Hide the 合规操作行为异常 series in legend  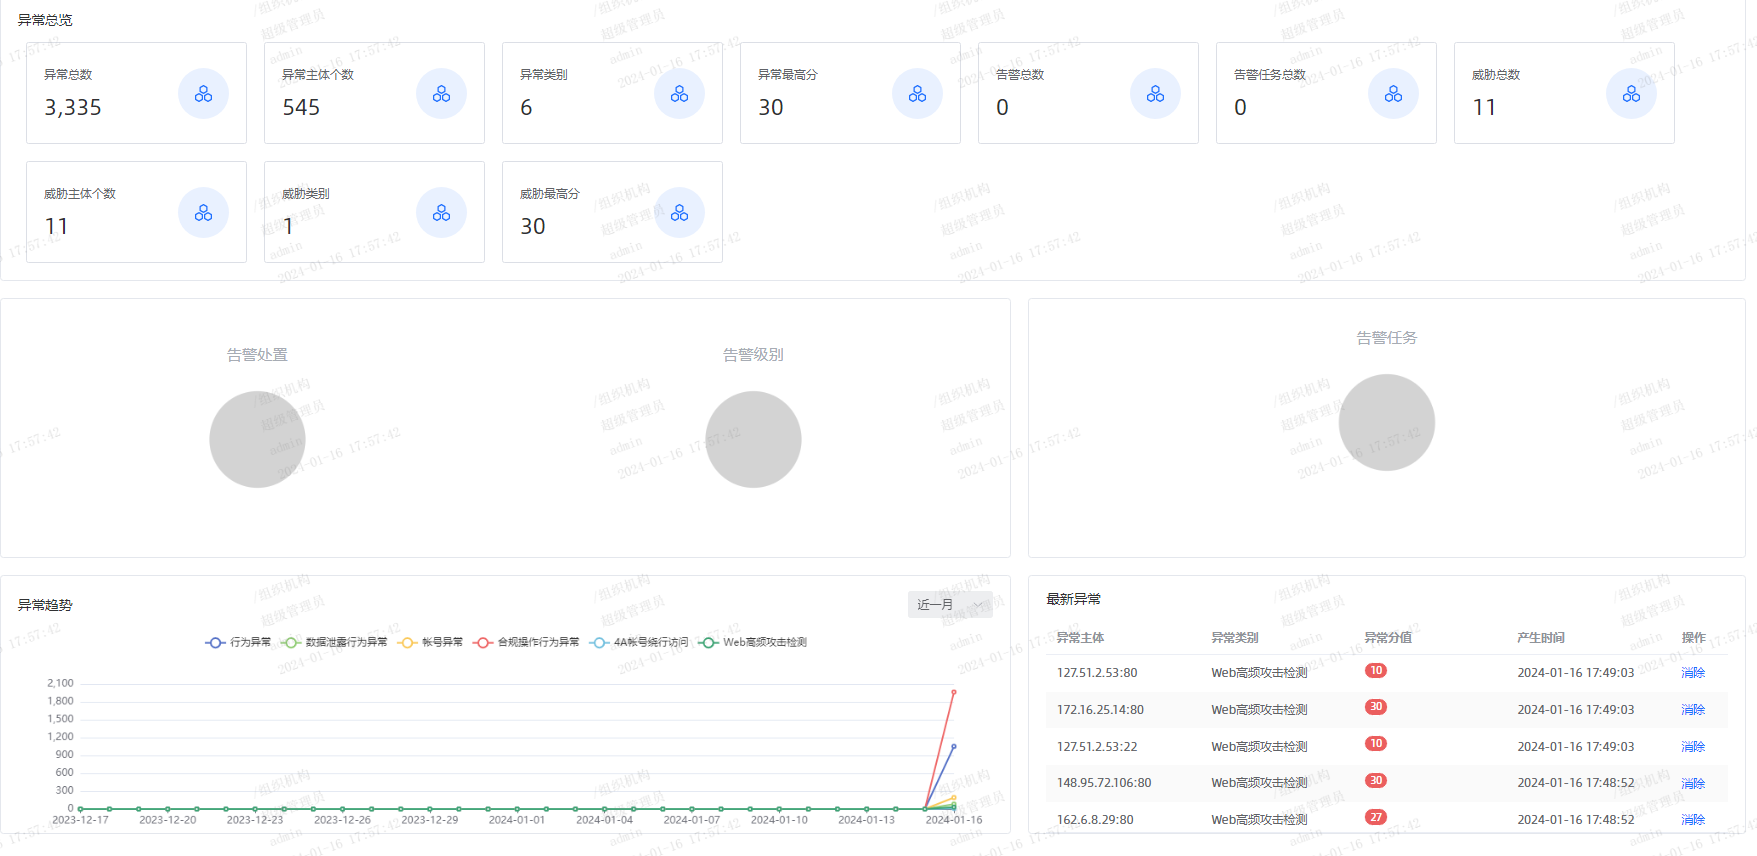coord(527,642)
